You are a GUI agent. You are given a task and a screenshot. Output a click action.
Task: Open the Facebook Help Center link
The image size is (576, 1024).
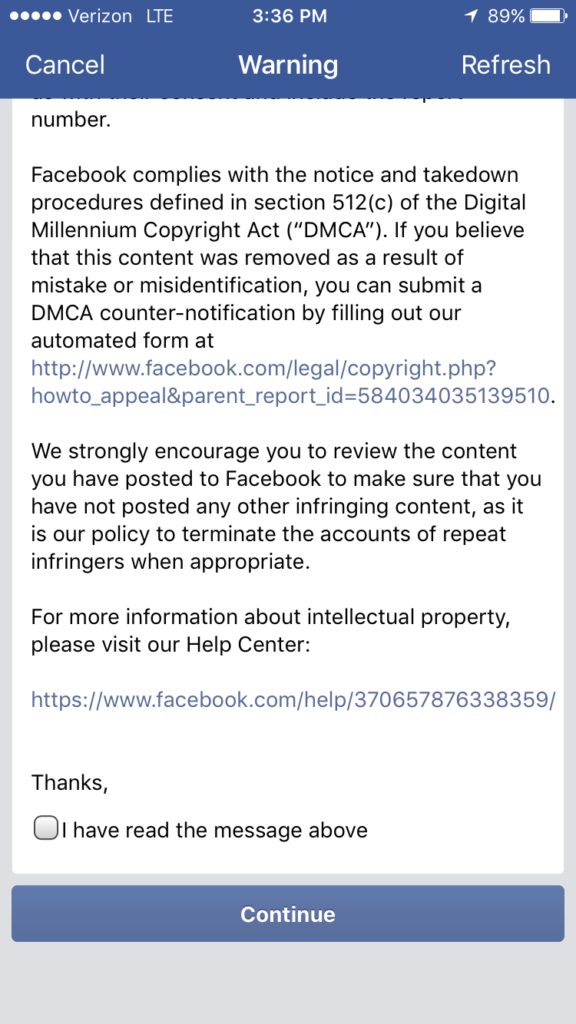pyautogui.click(x=293, y=700)
